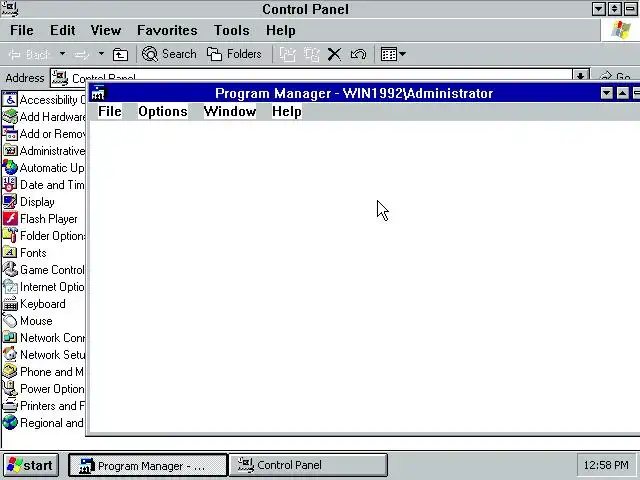The width and height of the screenshot is (640, 480).
Task: Open Program Manager File menu
Action: [x=109, y=111]
